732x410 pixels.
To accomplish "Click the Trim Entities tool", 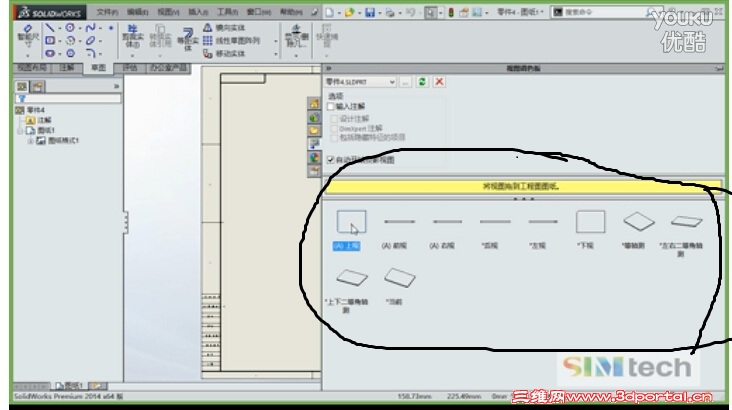I will coord(133,36).
